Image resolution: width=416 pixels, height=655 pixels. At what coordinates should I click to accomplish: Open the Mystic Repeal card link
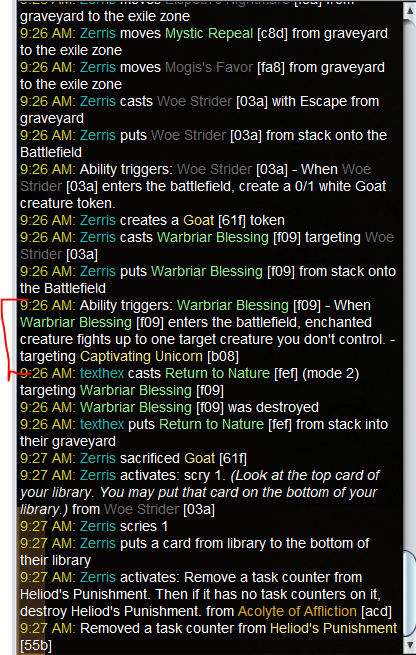pos(209,33)
